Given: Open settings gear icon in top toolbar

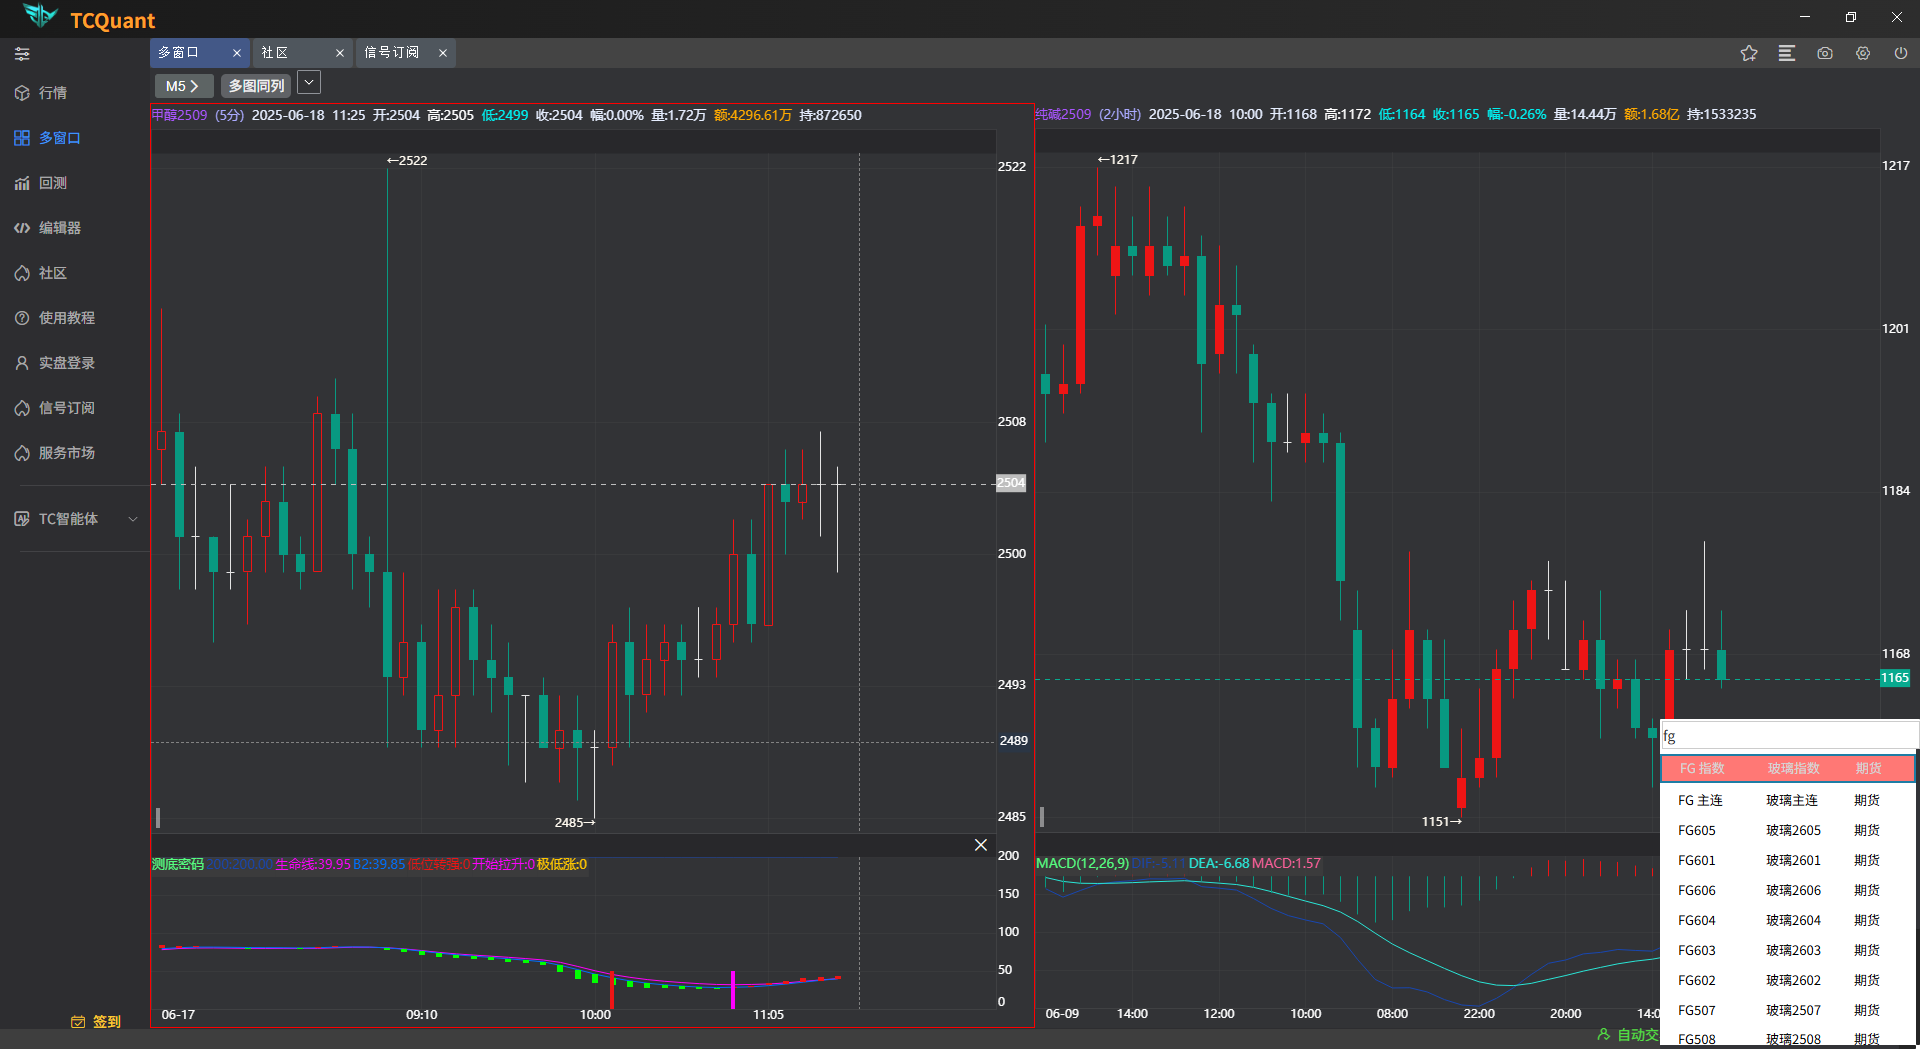Looking at the screenshot, I should (x=1863, y=53).
